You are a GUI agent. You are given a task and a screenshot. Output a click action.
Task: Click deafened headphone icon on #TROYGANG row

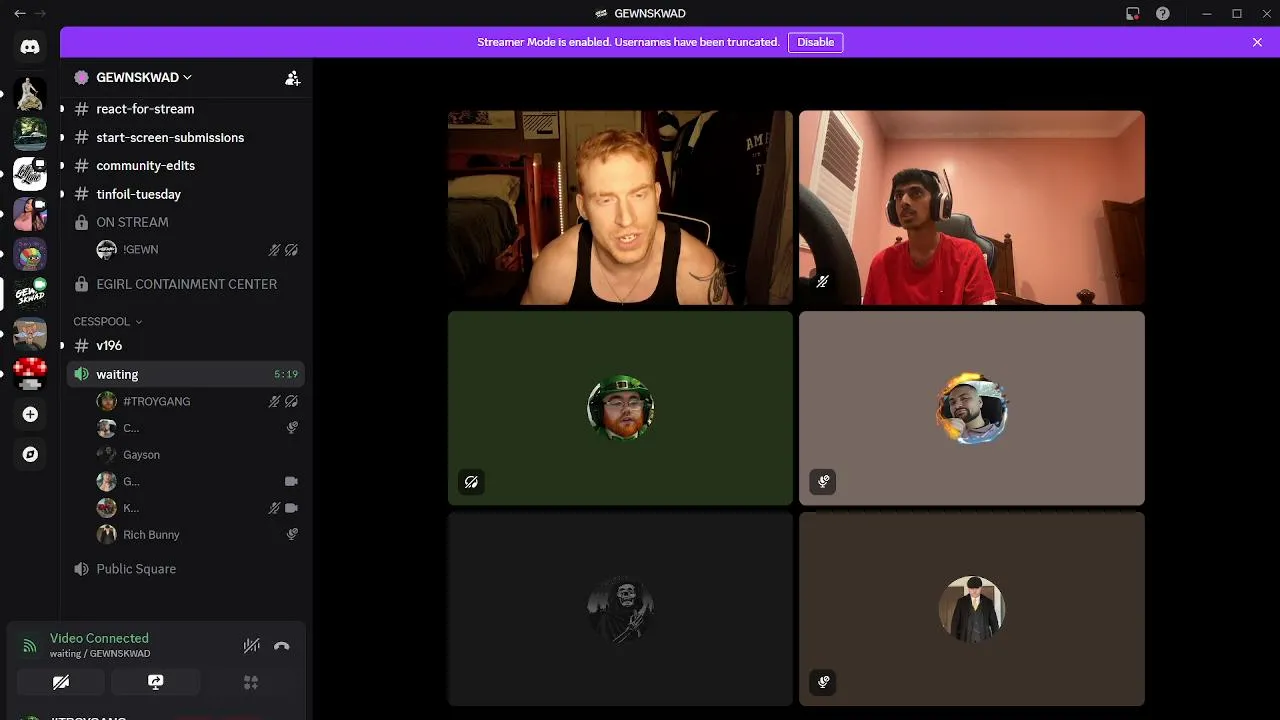coord(291,401)
